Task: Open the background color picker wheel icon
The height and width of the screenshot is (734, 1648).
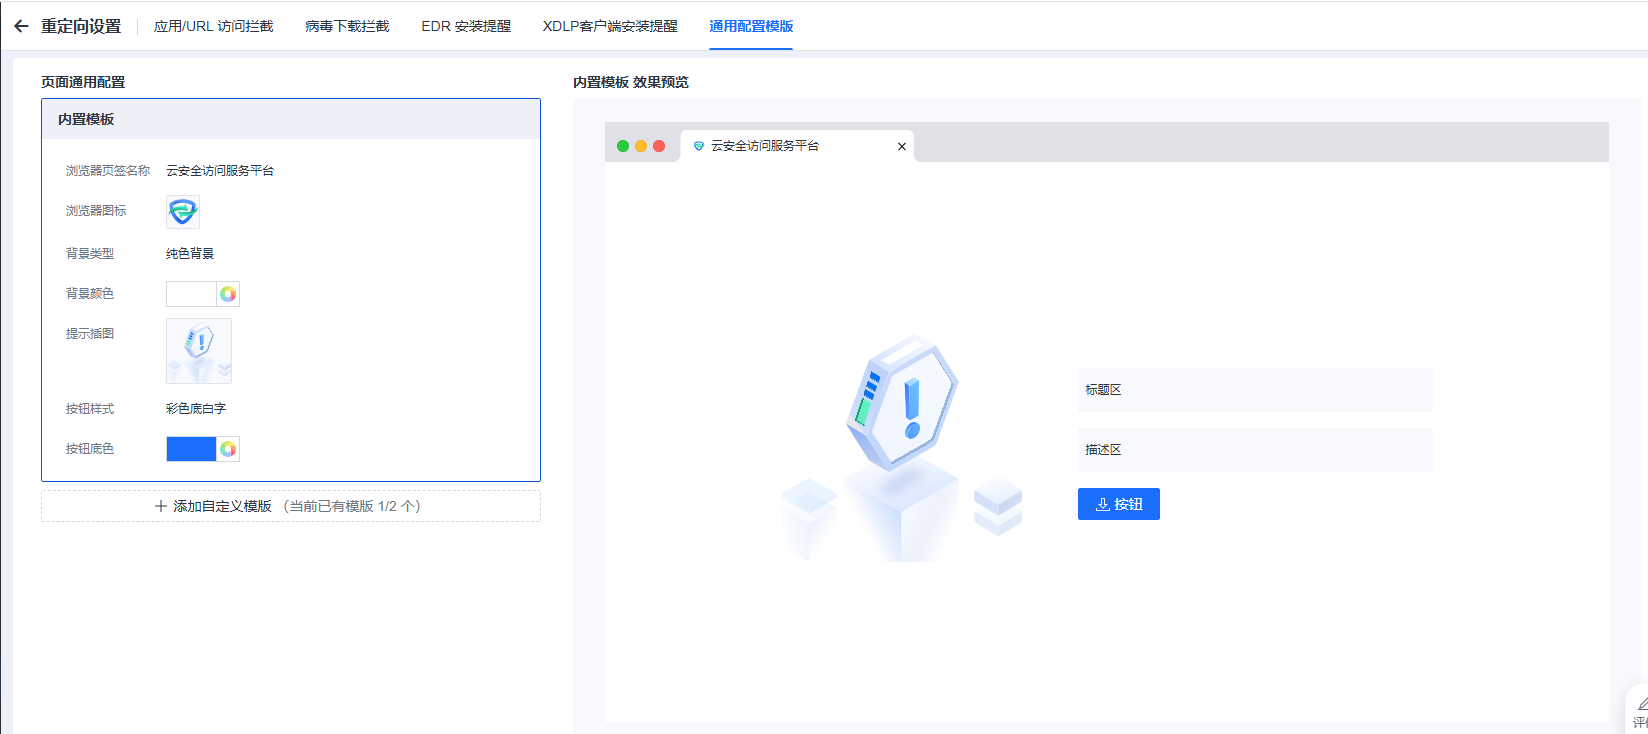Action: [x=228, y=294]
